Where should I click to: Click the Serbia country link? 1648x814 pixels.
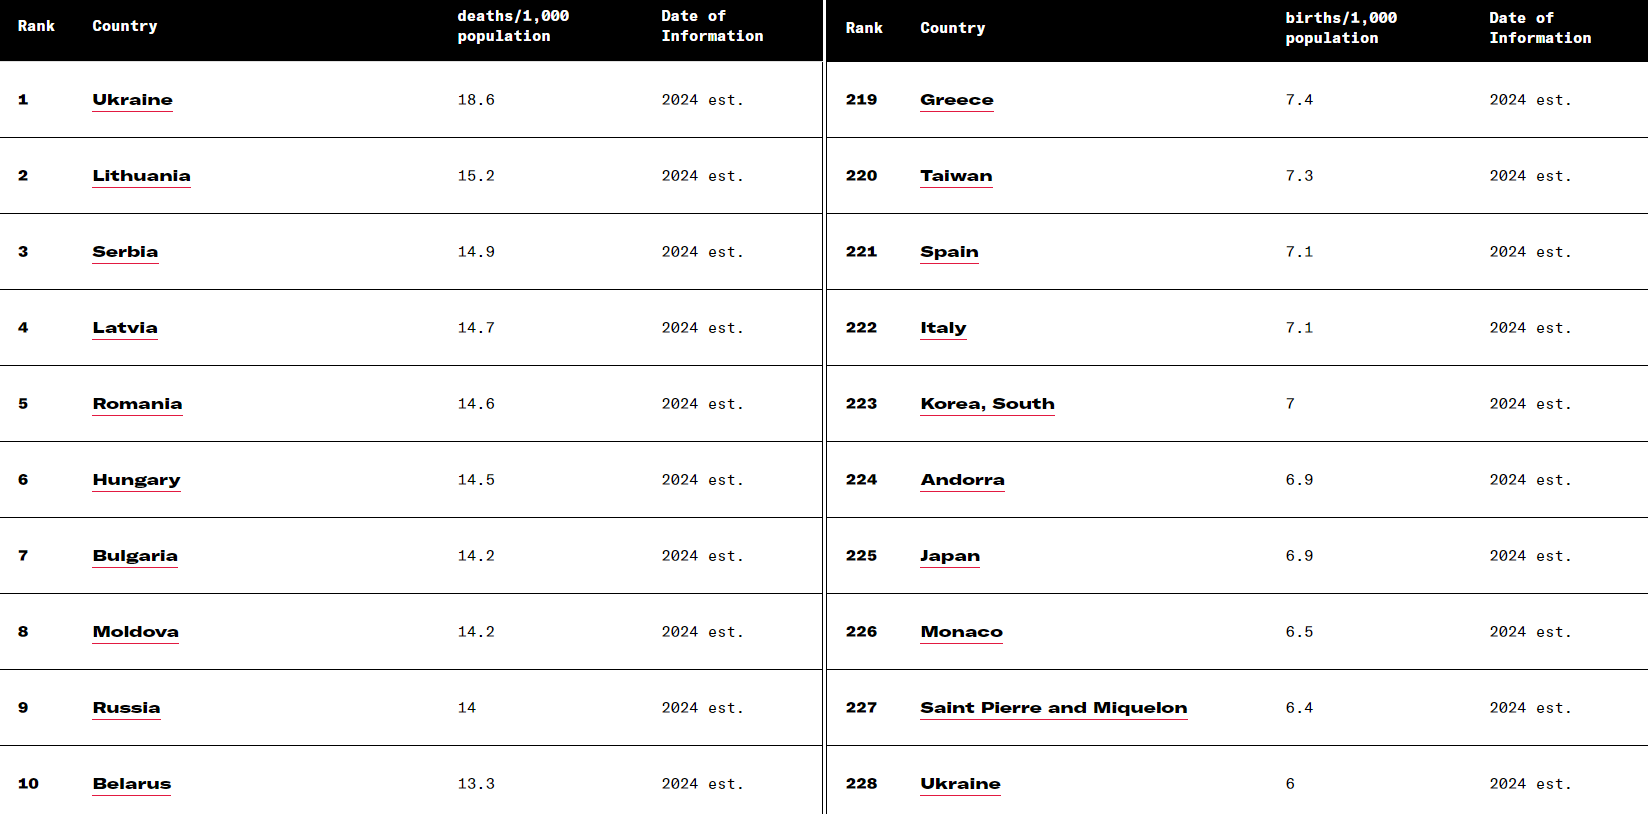125,252
